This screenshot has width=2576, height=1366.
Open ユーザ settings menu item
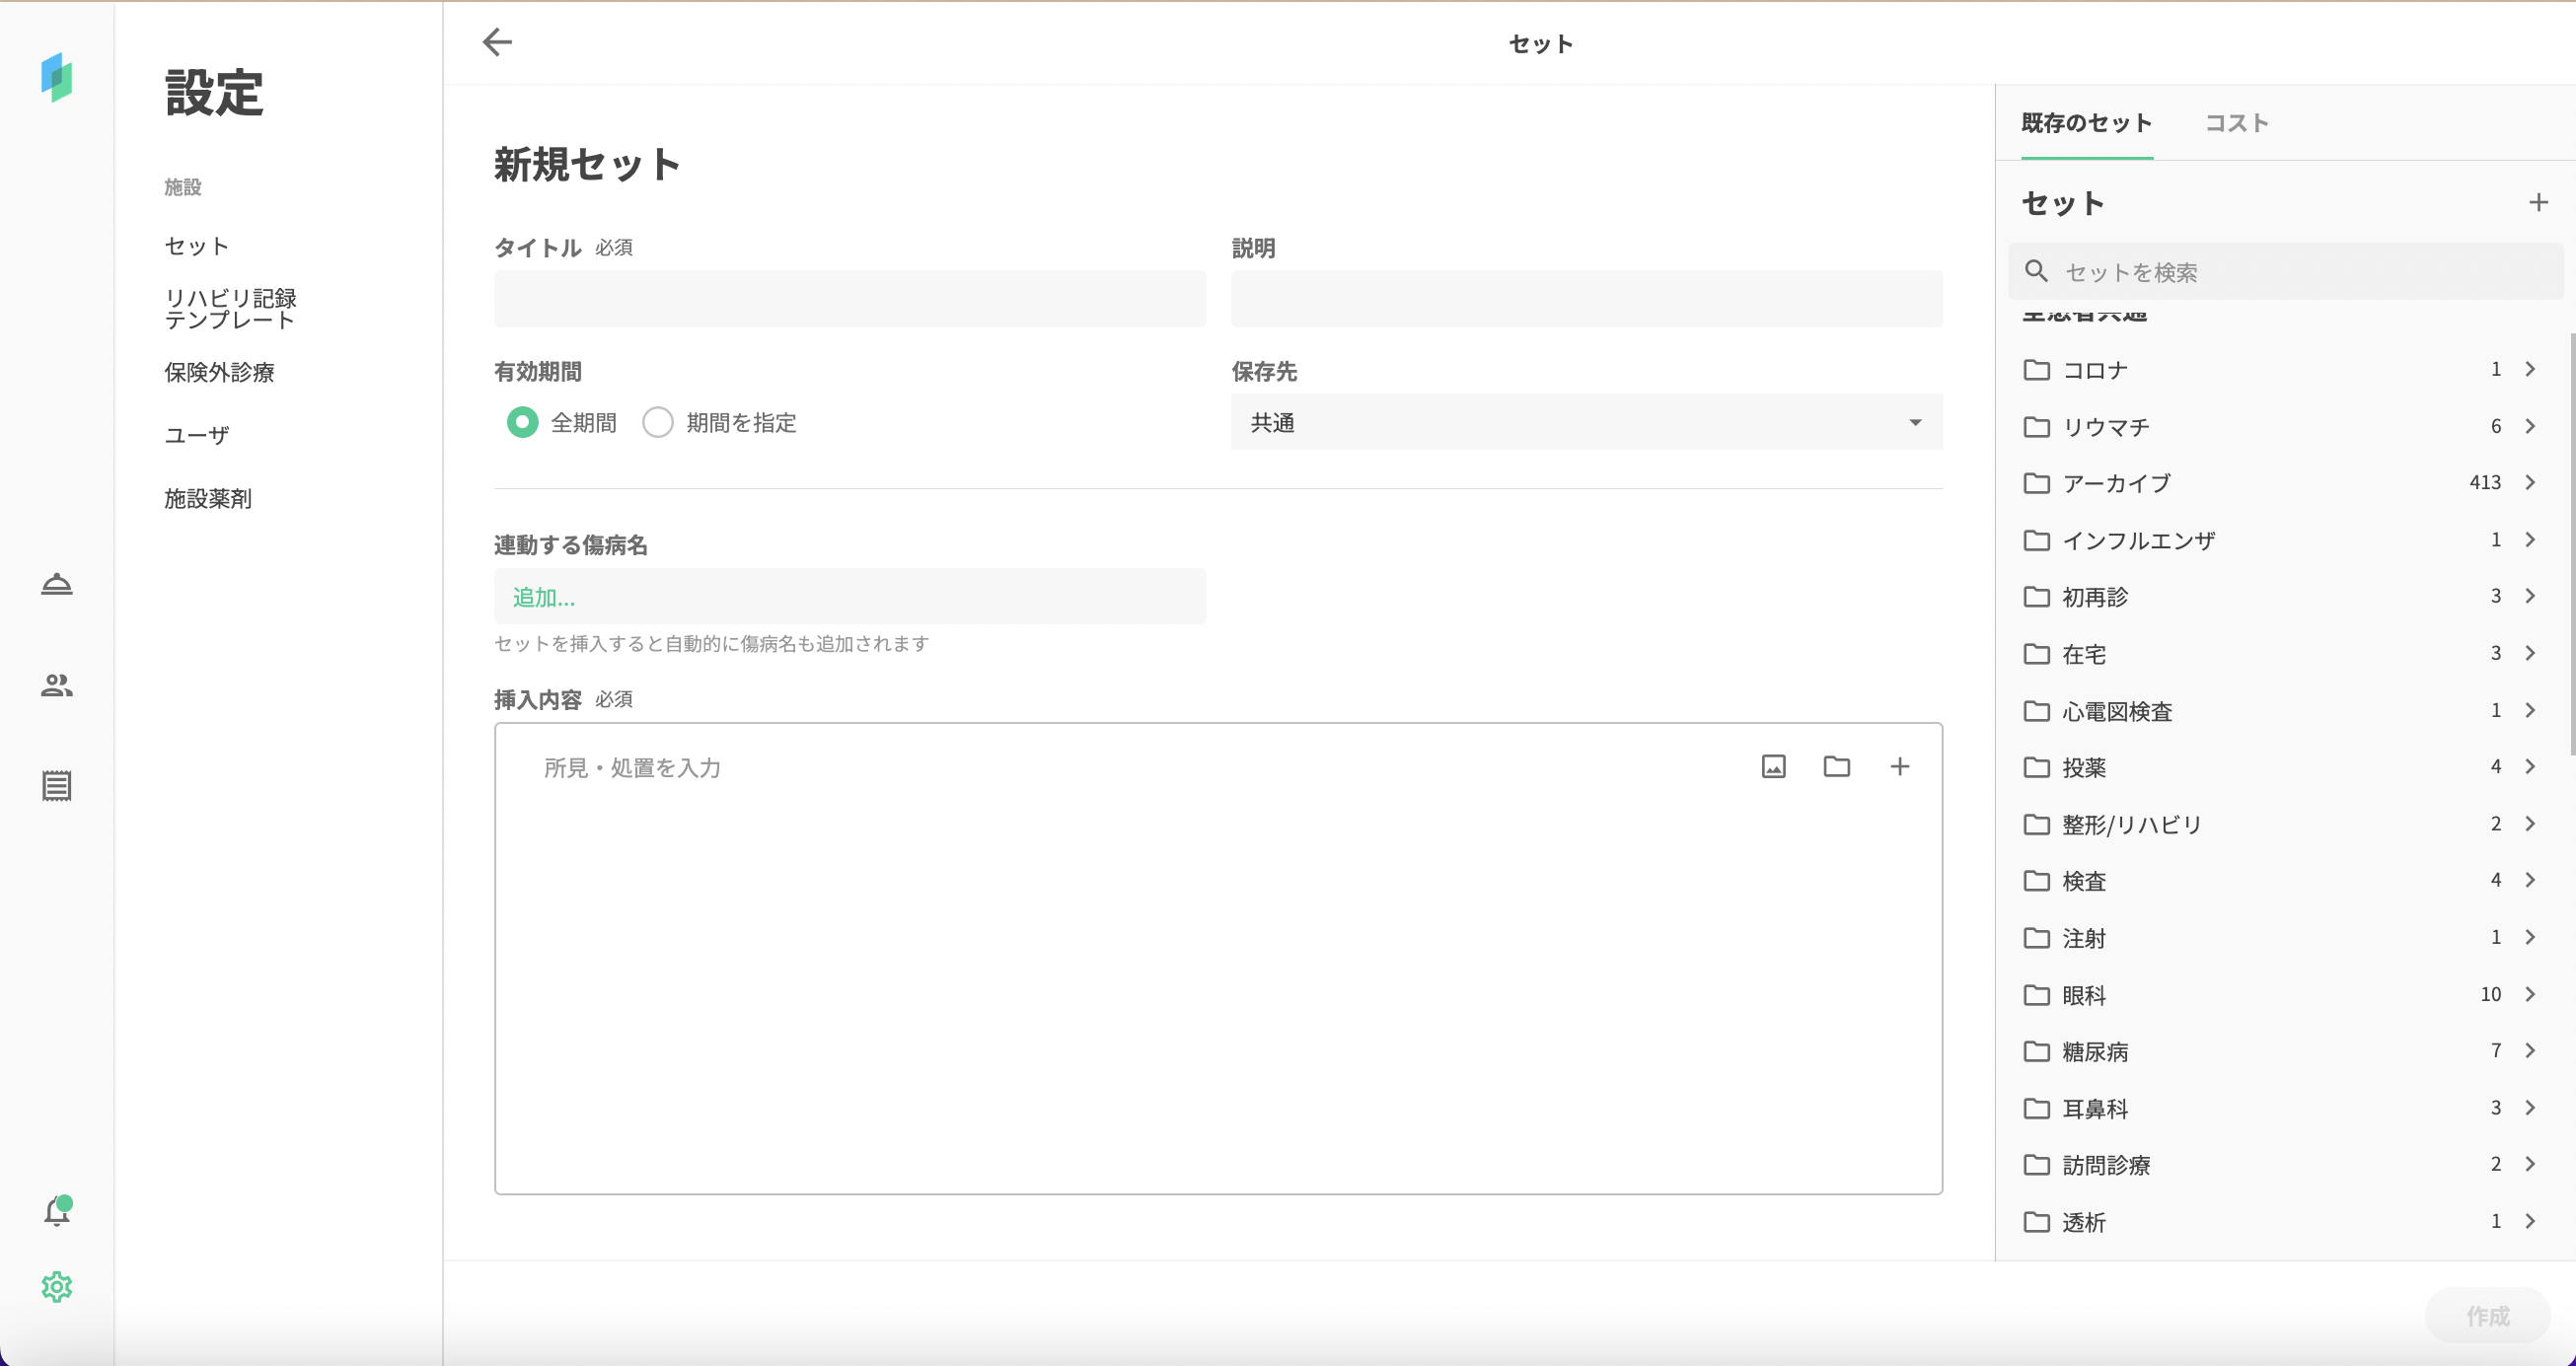tap(197, 435)
